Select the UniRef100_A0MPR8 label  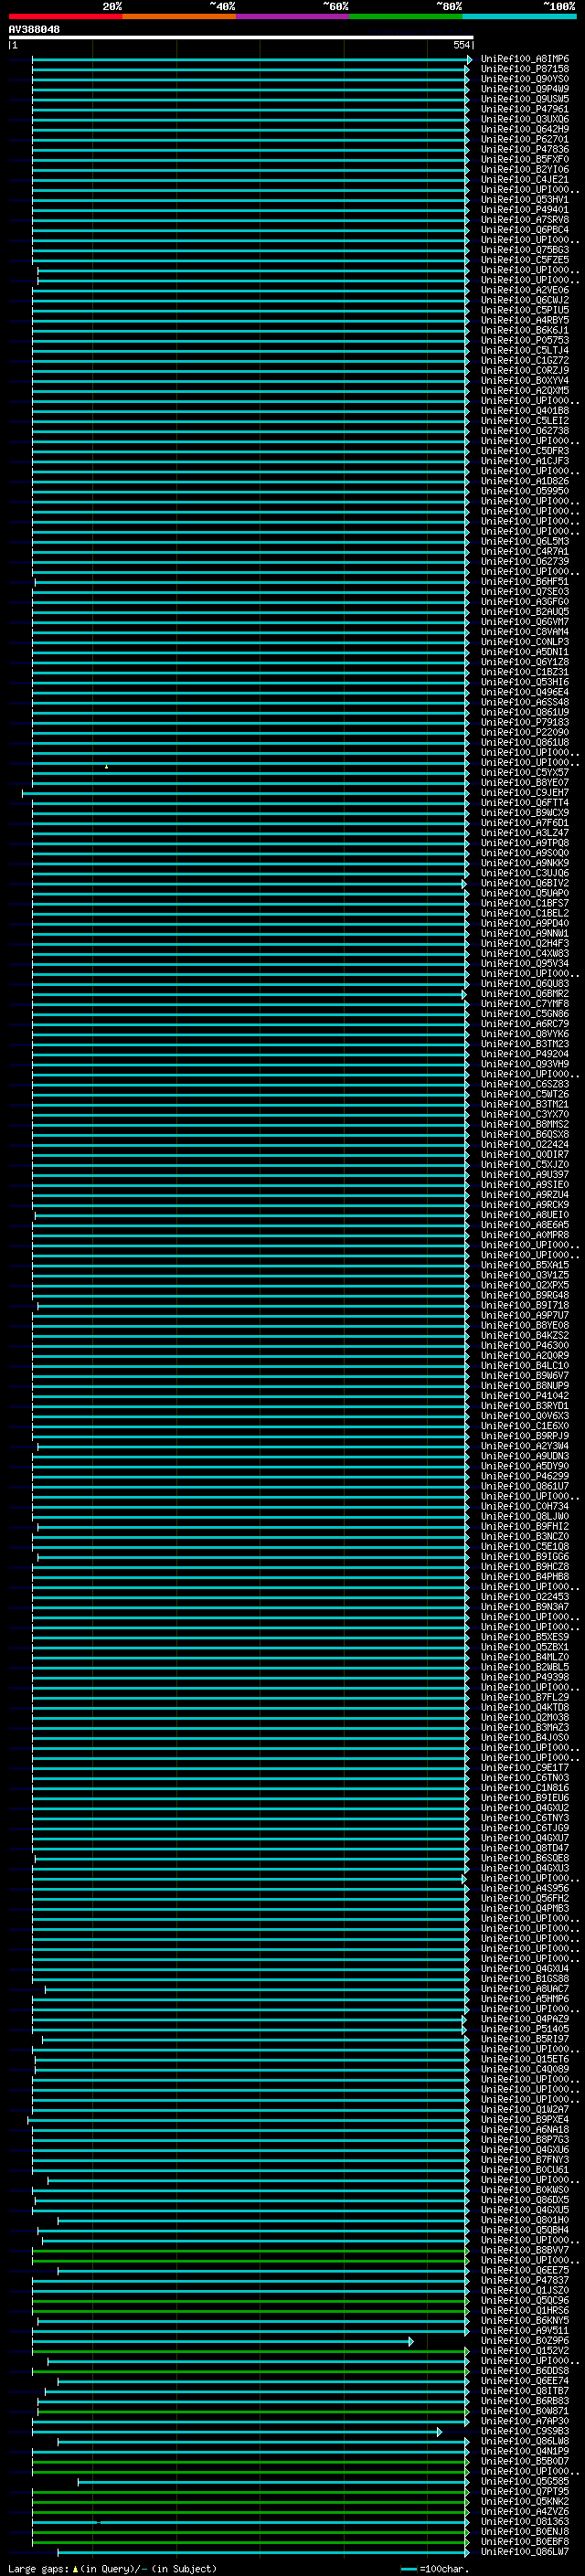525,1235
